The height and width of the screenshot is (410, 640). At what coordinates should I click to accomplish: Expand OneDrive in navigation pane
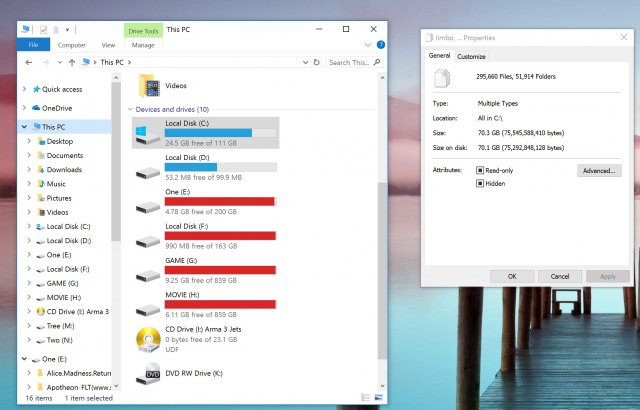(24, 108)
